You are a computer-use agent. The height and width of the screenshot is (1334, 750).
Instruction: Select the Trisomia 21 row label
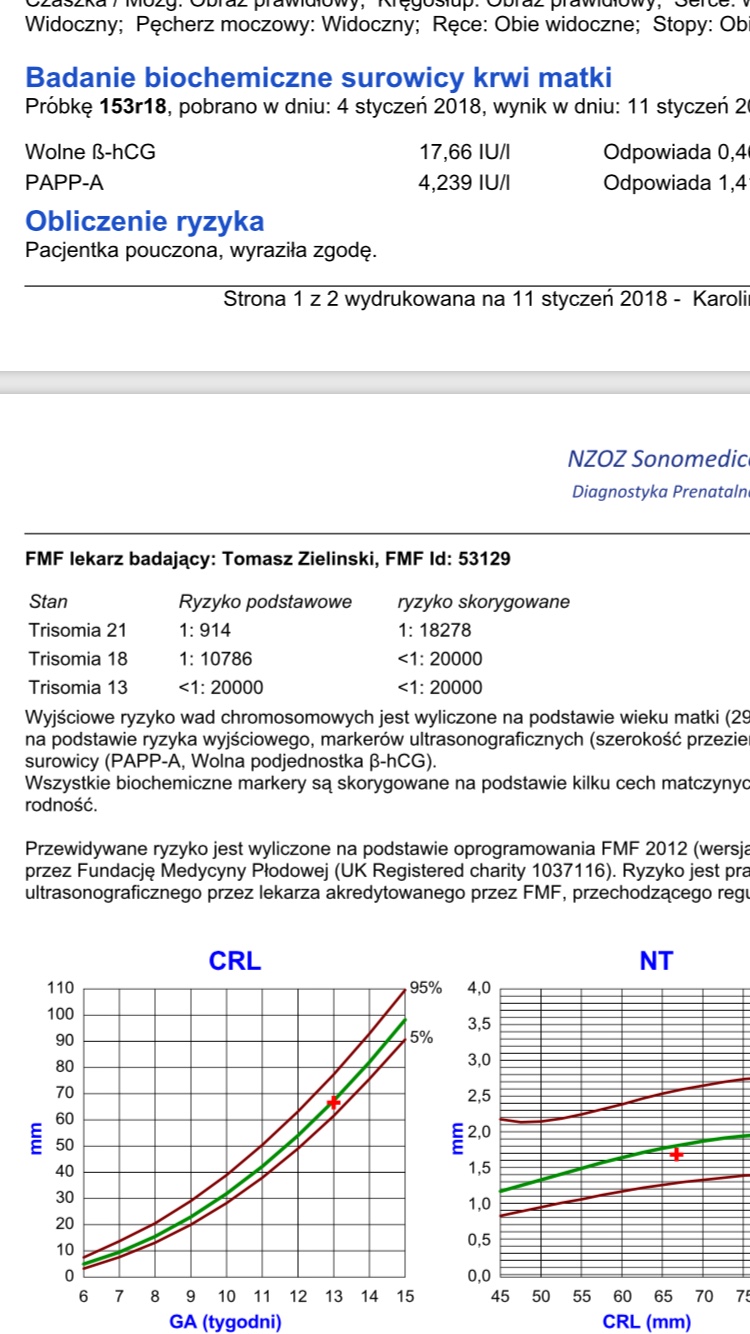coord(79,631)
